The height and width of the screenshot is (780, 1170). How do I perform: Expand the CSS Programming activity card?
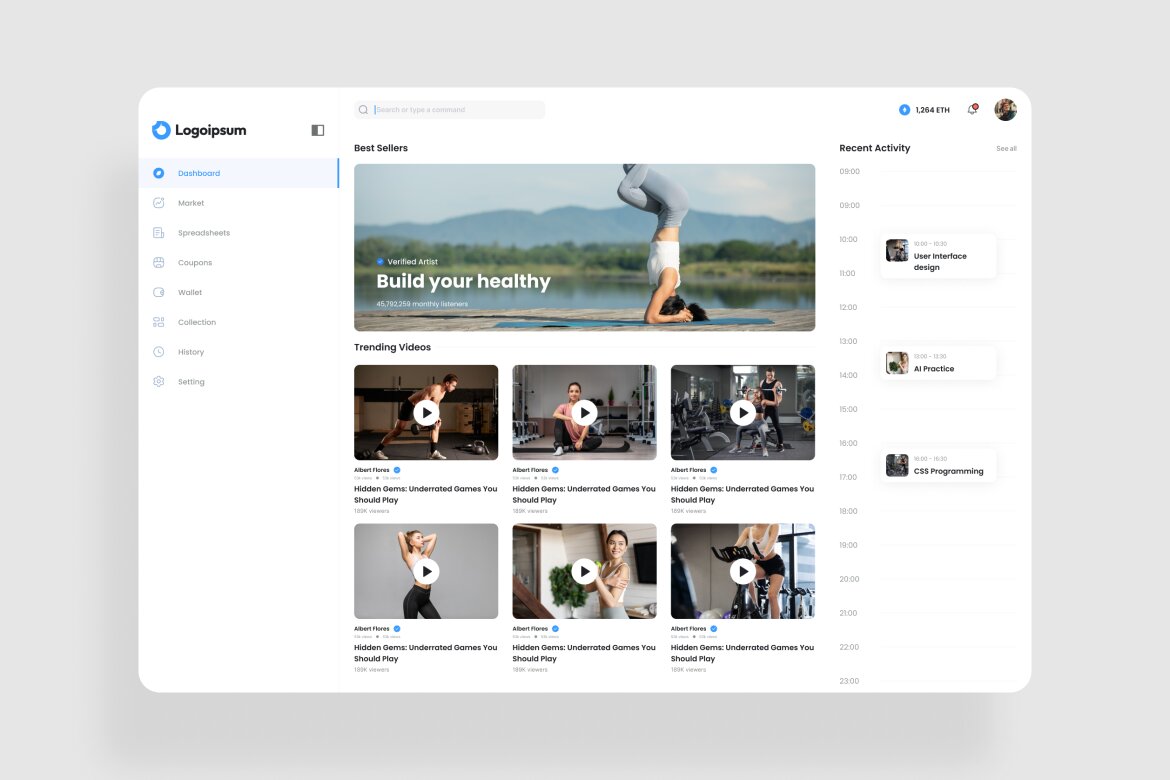[x=938, y=465]
